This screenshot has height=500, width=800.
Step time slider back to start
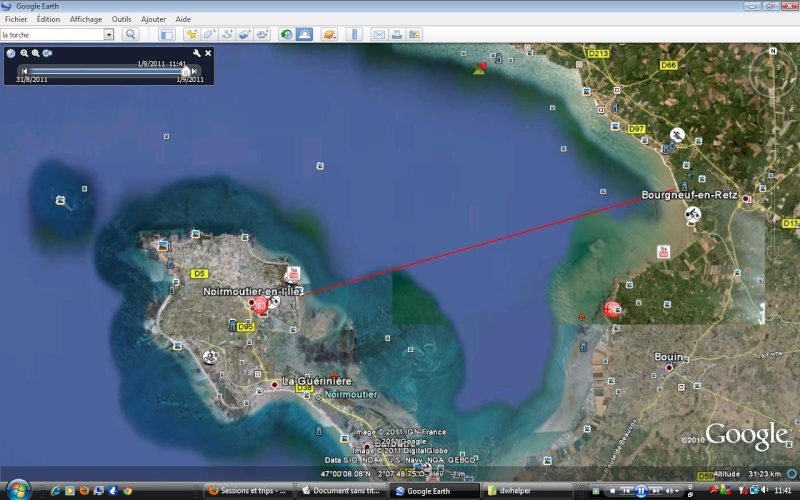24,71
